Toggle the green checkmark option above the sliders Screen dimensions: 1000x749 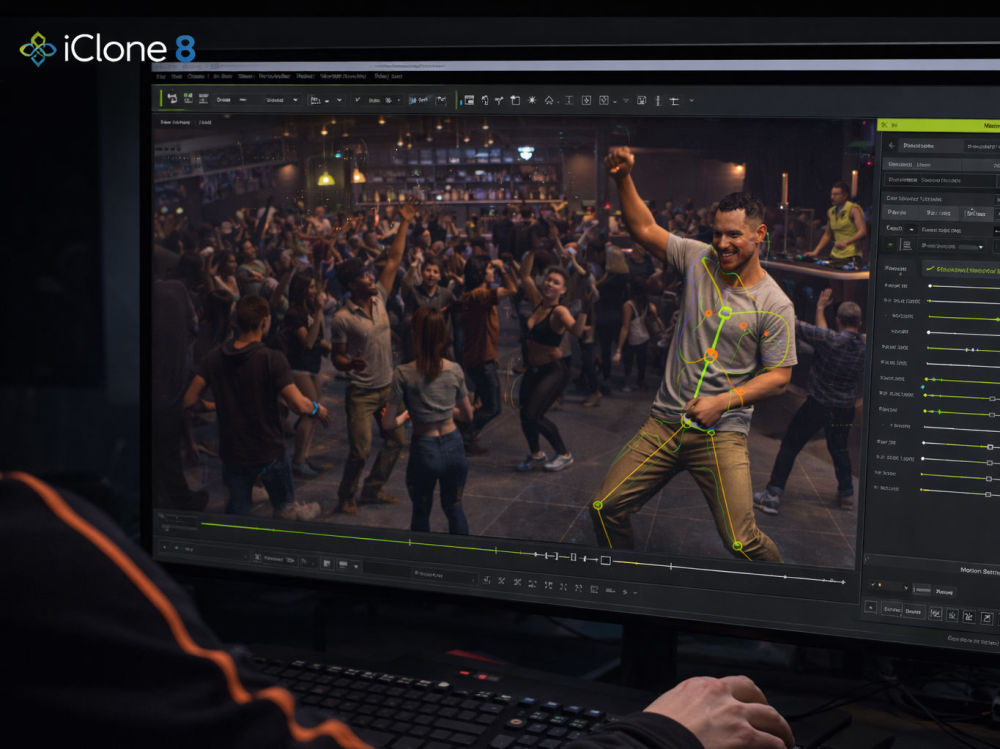(x=930, y=269)
